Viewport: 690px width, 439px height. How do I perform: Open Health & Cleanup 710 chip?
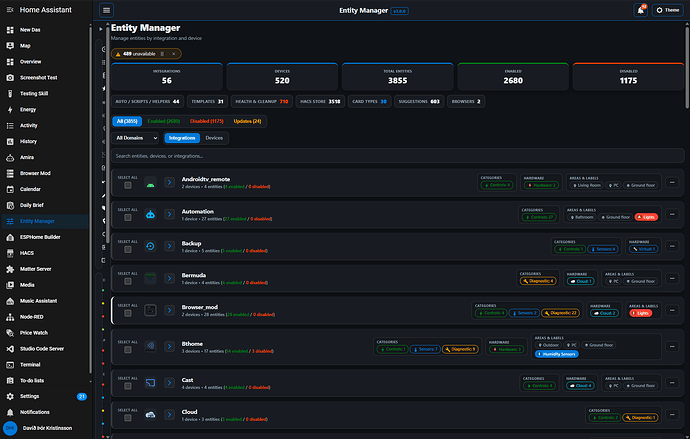(x=261, y=102)
